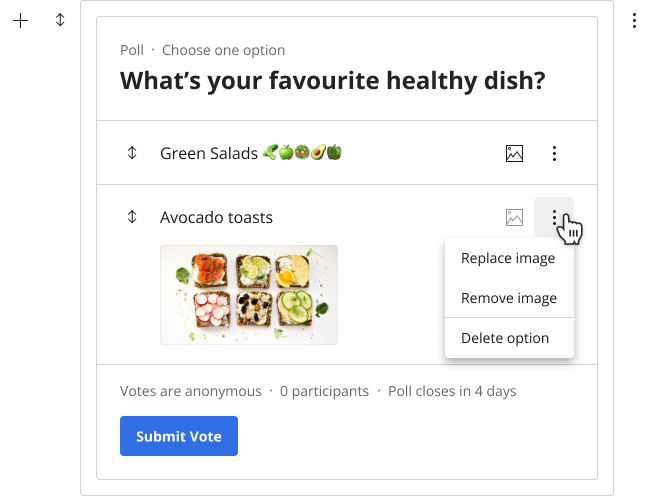Click the avocado toasts photo thumbnail
Screen dimensions: 654x496
[x=249, y=295]
